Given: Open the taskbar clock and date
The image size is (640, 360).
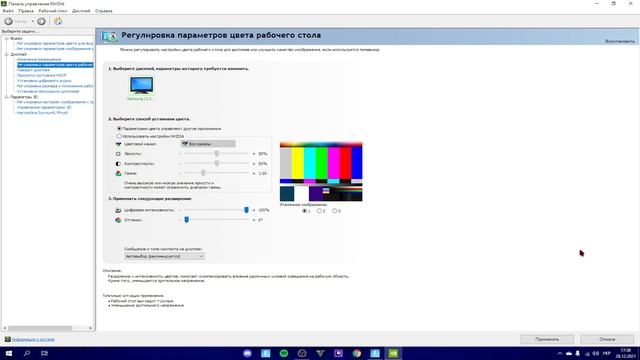Looking at the screenshot, I should (625, 353).
